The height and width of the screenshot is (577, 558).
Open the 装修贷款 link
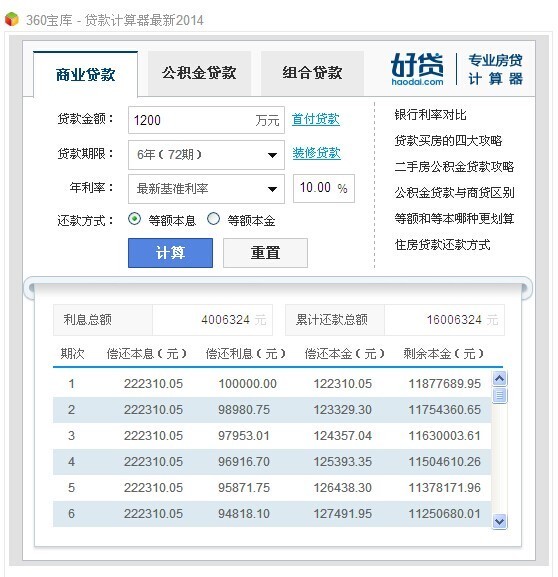pyautogui.click(x=316, y=153)
